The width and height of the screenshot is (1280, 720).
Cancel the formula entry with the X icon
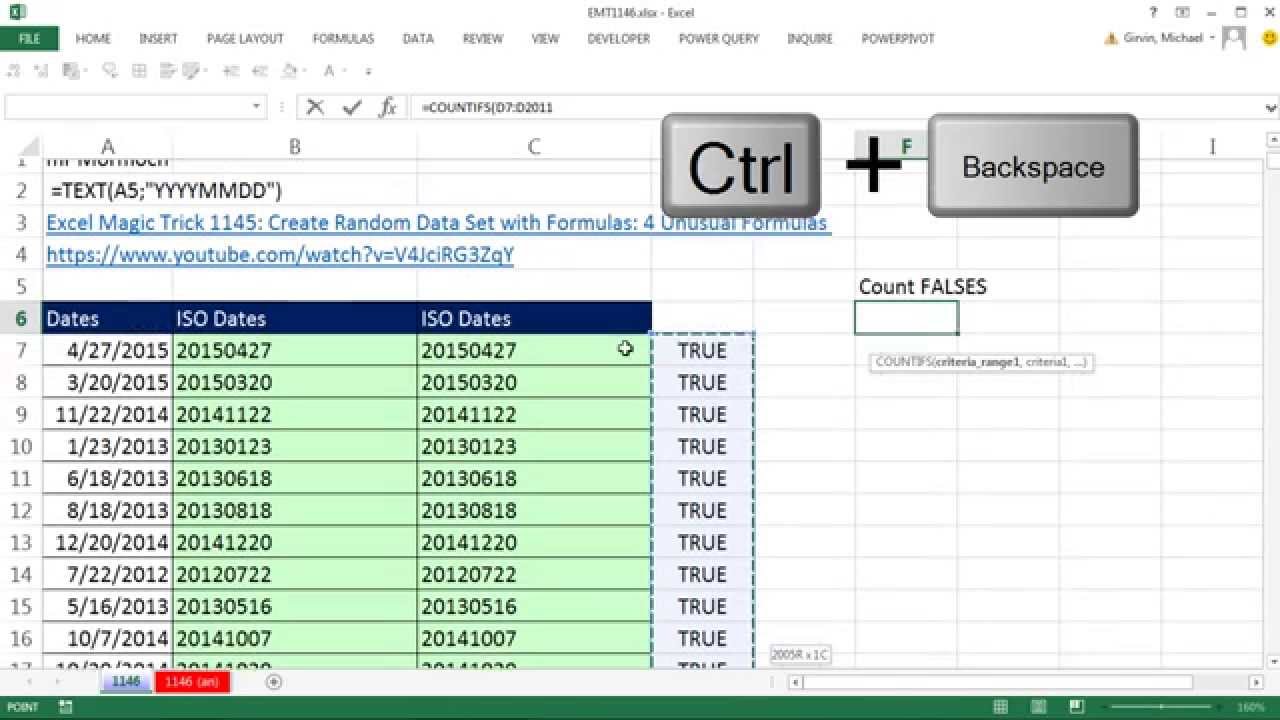[315, 107]
